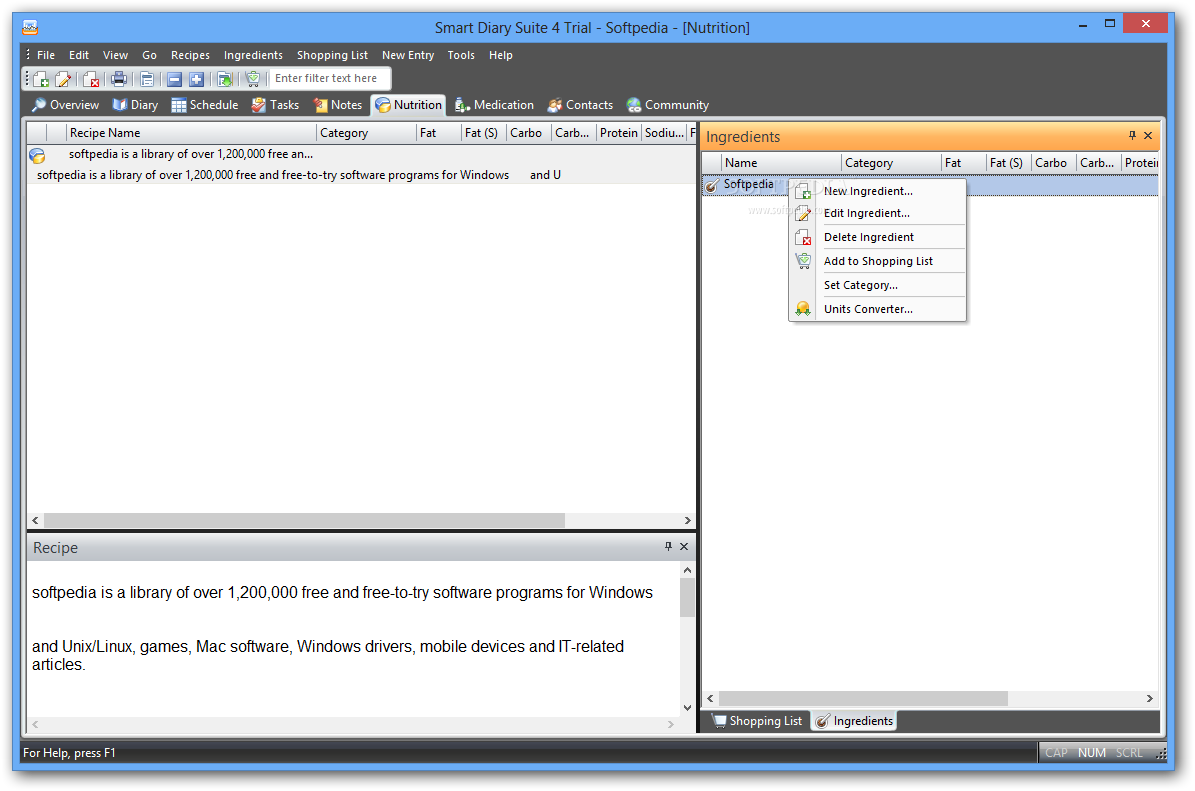Screen dimensions: 1195x791
Task: Click Recipe panel vertical scrollbar up arrow
Action: click(x=687, y=570)
